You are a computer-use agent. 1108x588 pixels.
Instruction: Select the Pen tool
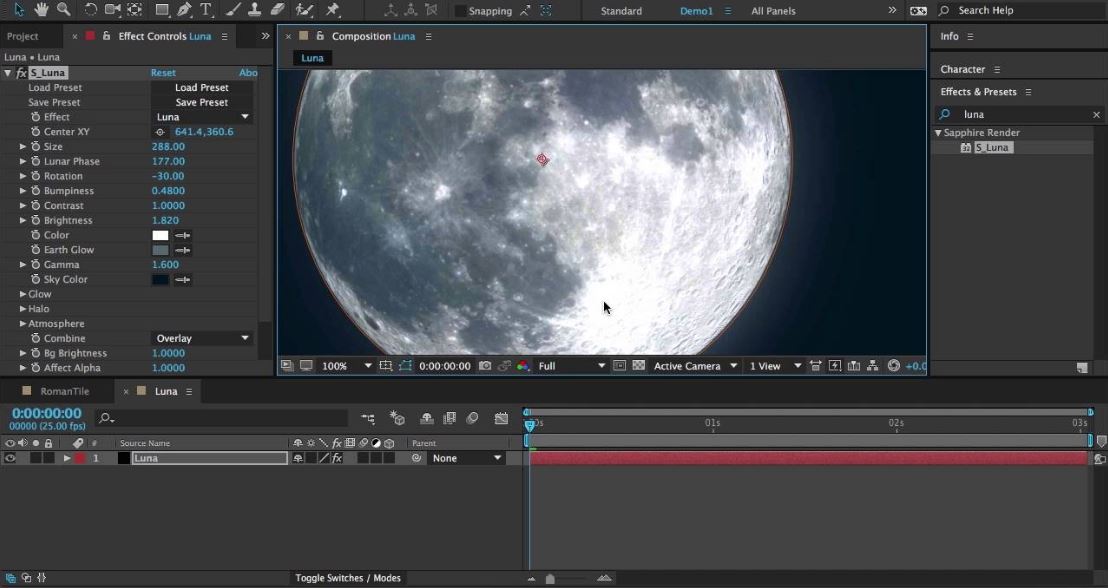182,10
